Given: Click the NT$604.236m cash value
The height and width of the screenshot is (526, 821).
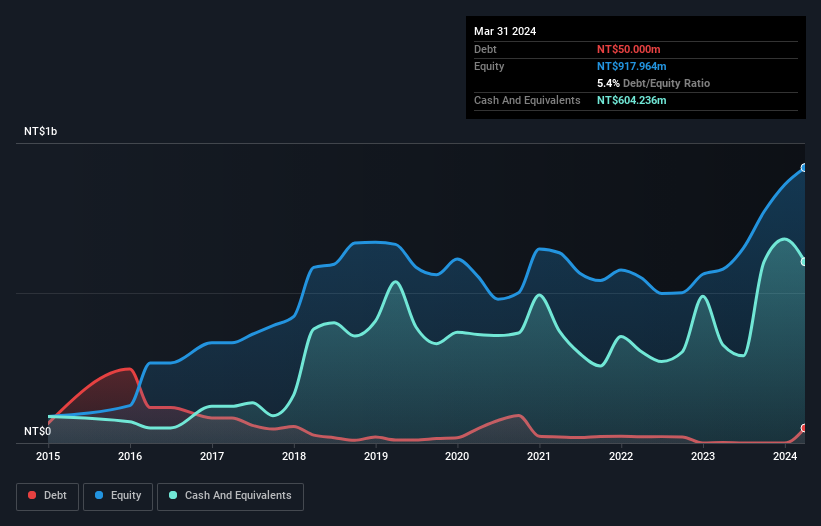Looking at the screenshot, I should tap(631, 100).
